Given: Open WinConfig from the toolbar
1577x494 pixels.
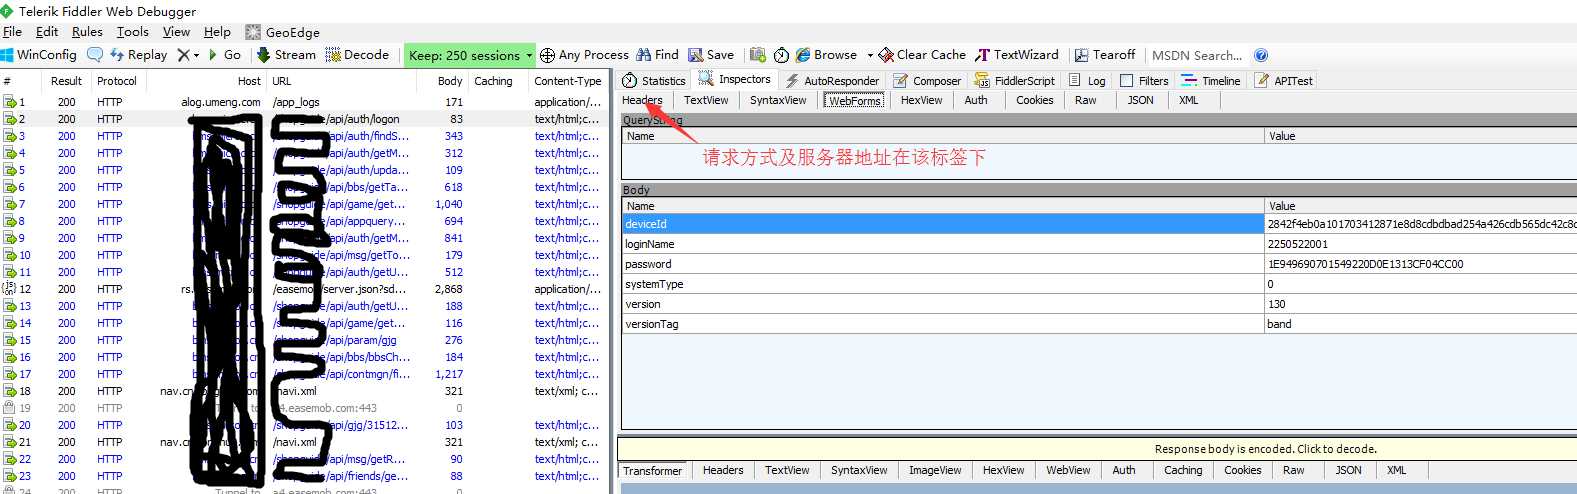Looking at the screenshot, I should point(39,55).
